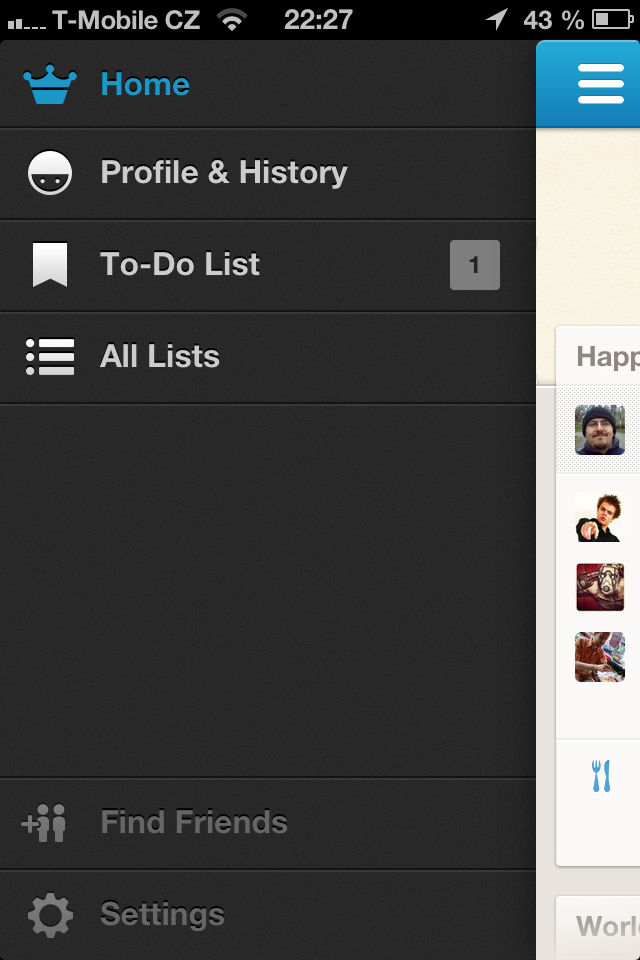640x960 pixels.
Task: Select the Home crown icon
Action: coord(50,84)
